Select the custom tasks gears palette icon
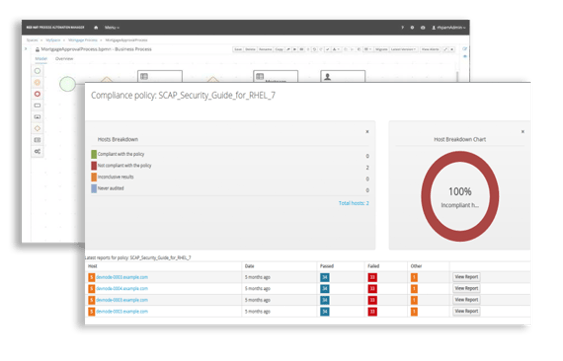This screenshot has height=361, width=563. click(37, 151)
